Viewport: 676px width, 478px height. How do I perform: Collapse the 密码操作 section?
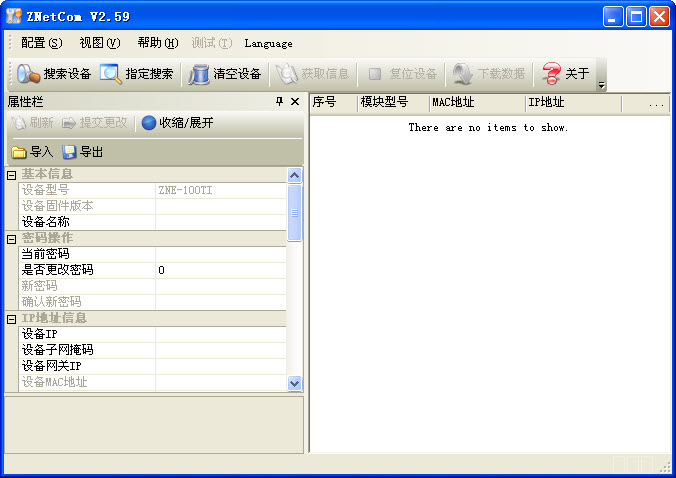point(12,239)
